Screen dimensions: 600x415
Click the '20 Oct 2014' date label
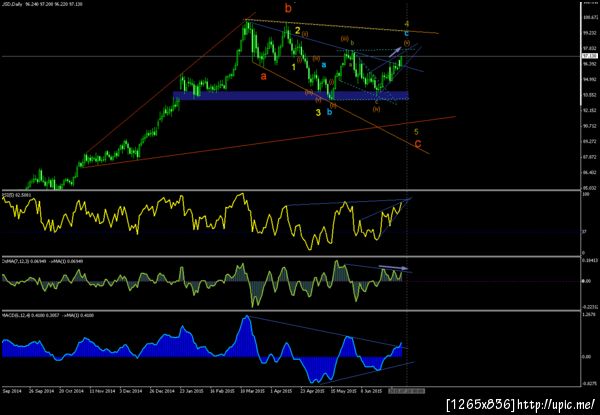click(x=73, y=391)
